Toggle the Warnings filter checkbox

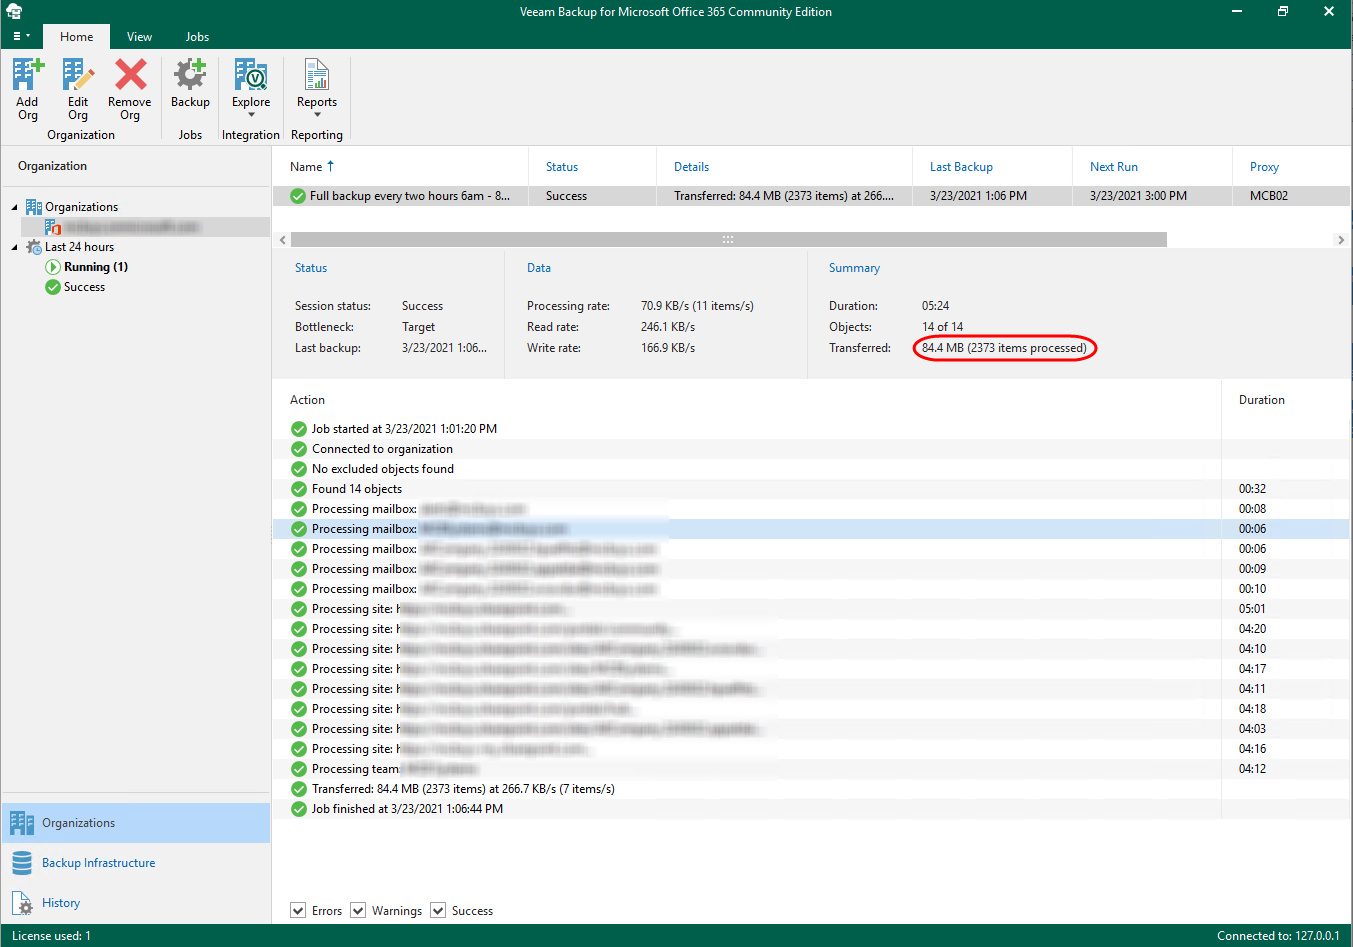click(x=358, y=910)
